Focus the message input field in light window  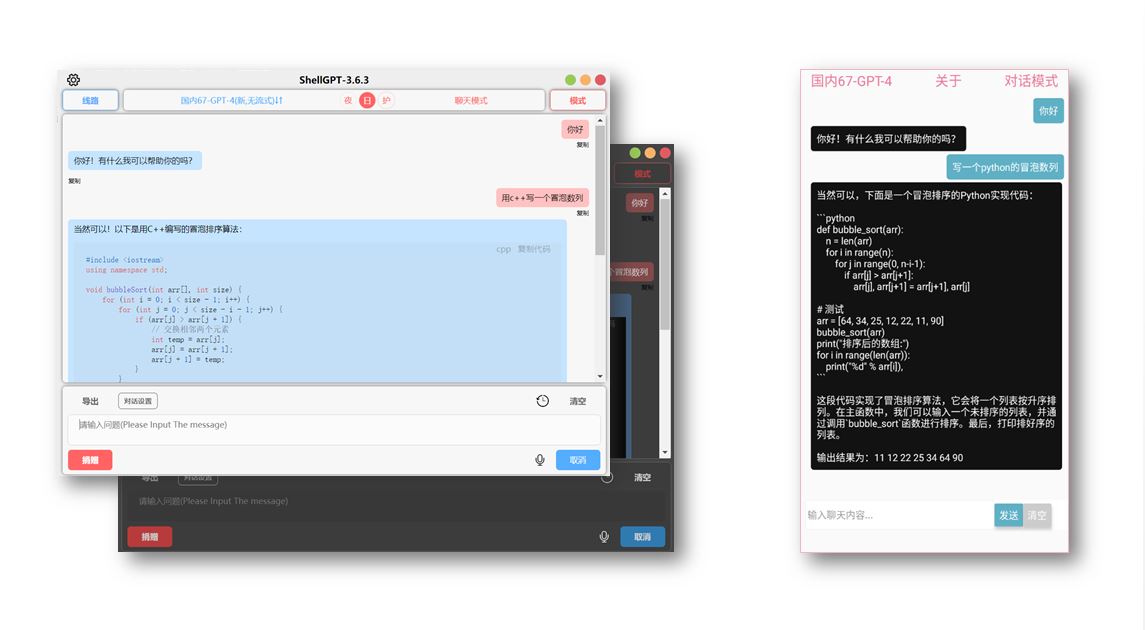pos(334,430)
